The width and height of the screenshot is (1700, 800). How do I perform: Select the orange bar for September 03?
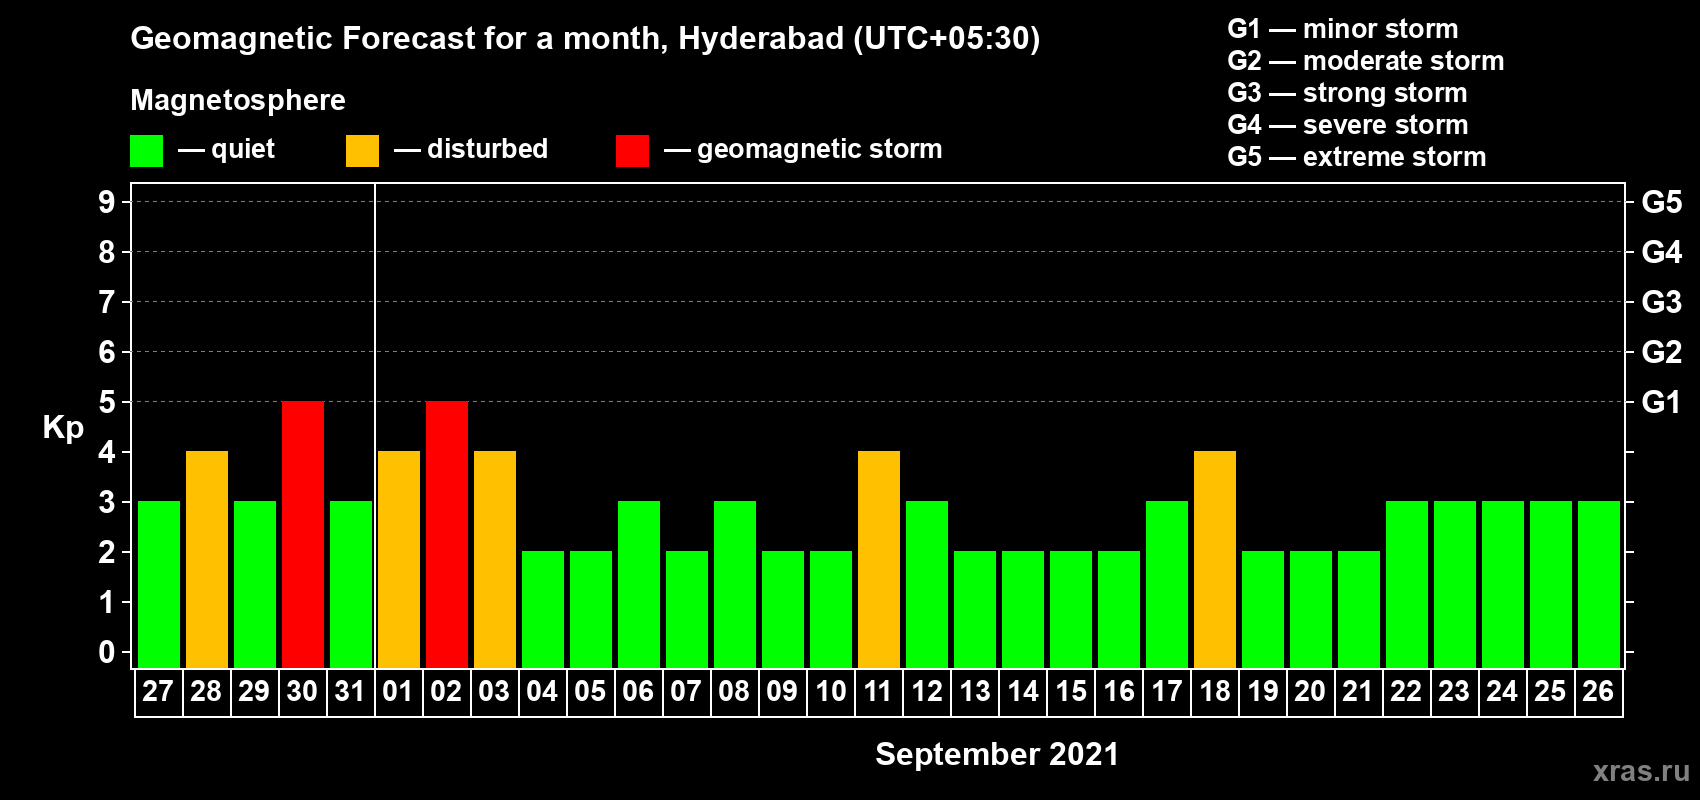coord(495,559)
